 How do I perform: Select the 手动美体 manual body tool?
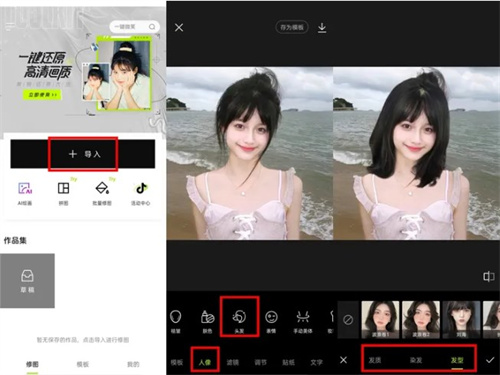point(303,321)
